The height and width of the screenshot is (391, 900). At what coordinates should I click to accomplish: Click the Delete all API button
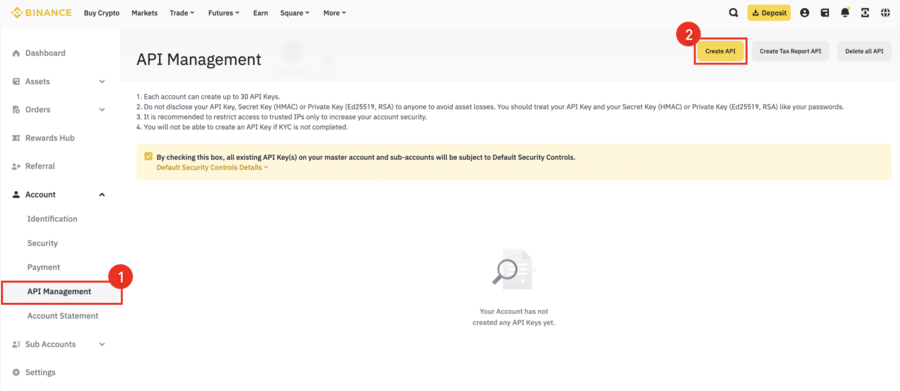point(864,51)
